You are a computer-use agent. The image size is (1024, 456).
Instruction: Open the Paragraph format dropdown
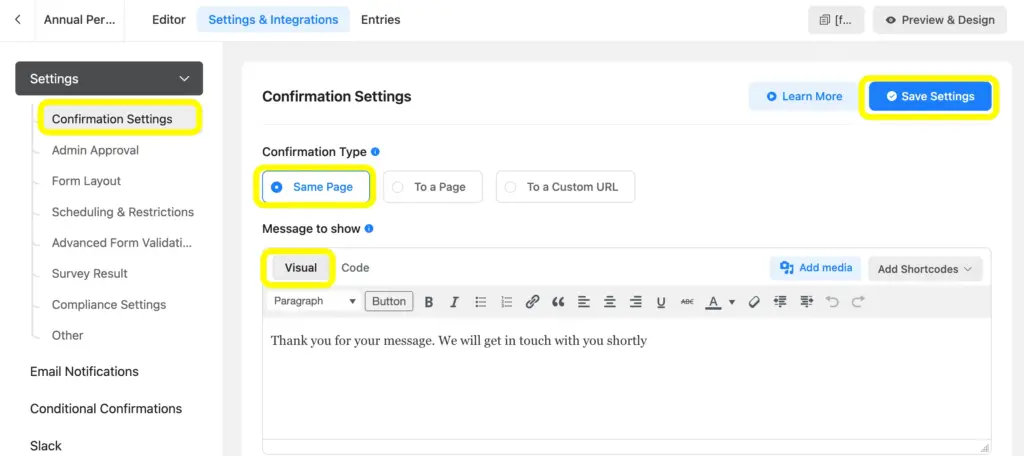[315, 301]
